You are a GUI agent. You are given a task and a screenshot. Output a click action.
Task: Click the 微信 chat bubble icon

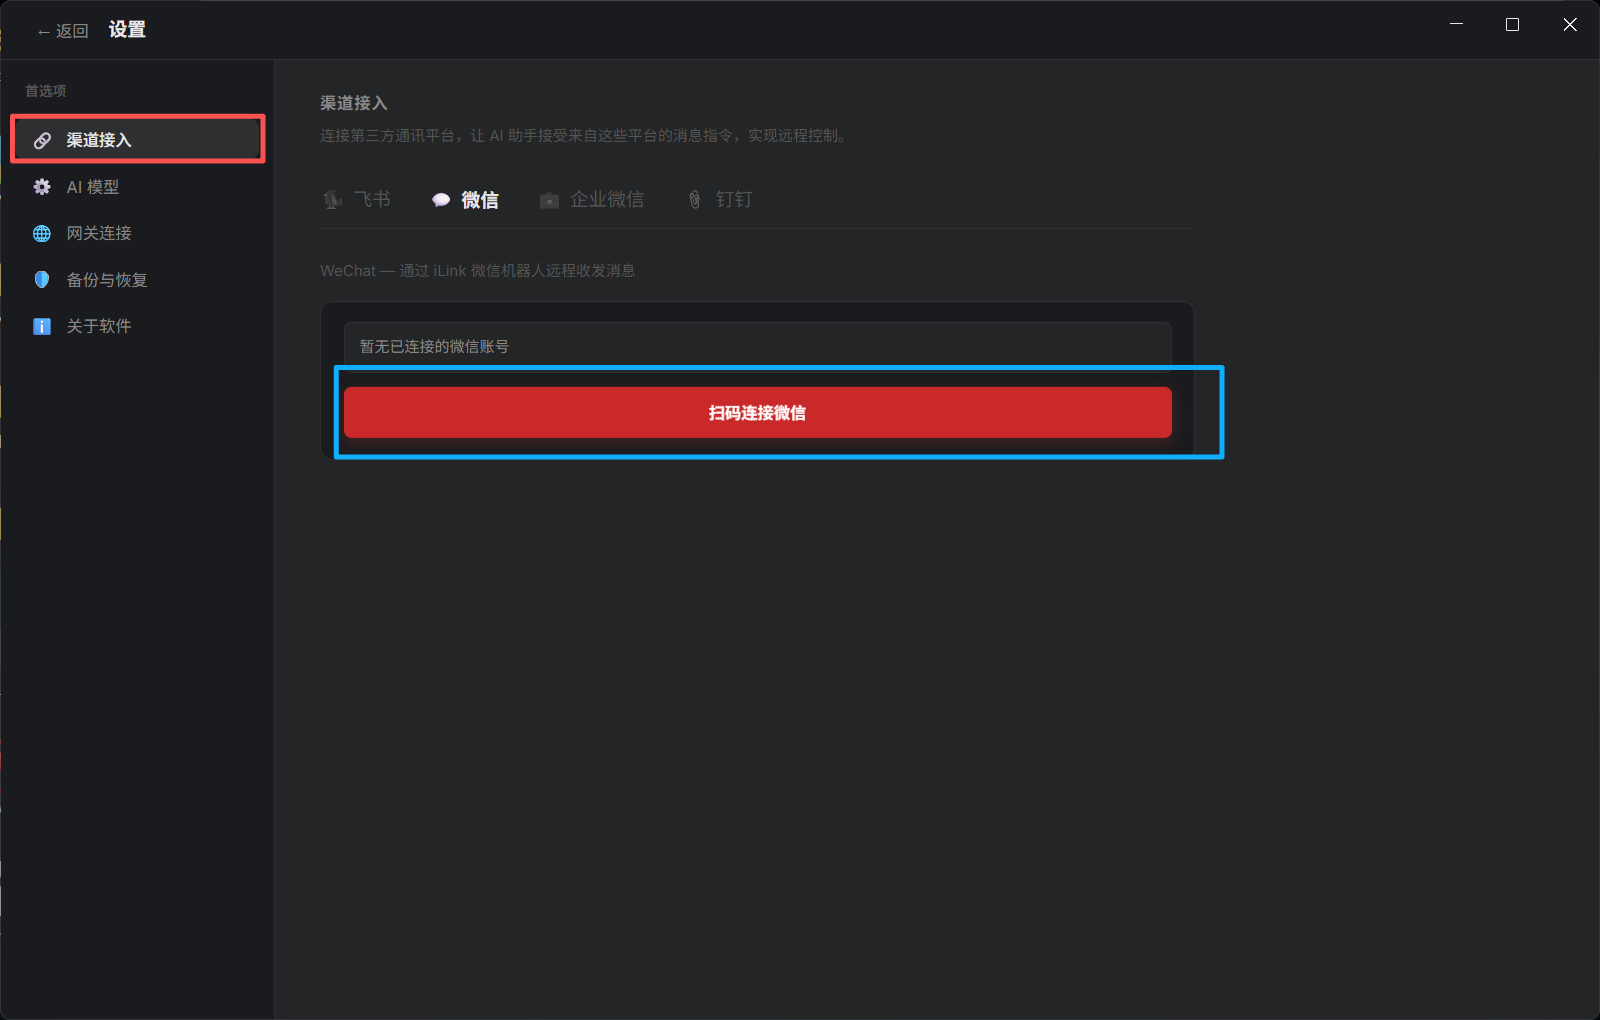tap(441, 200)
